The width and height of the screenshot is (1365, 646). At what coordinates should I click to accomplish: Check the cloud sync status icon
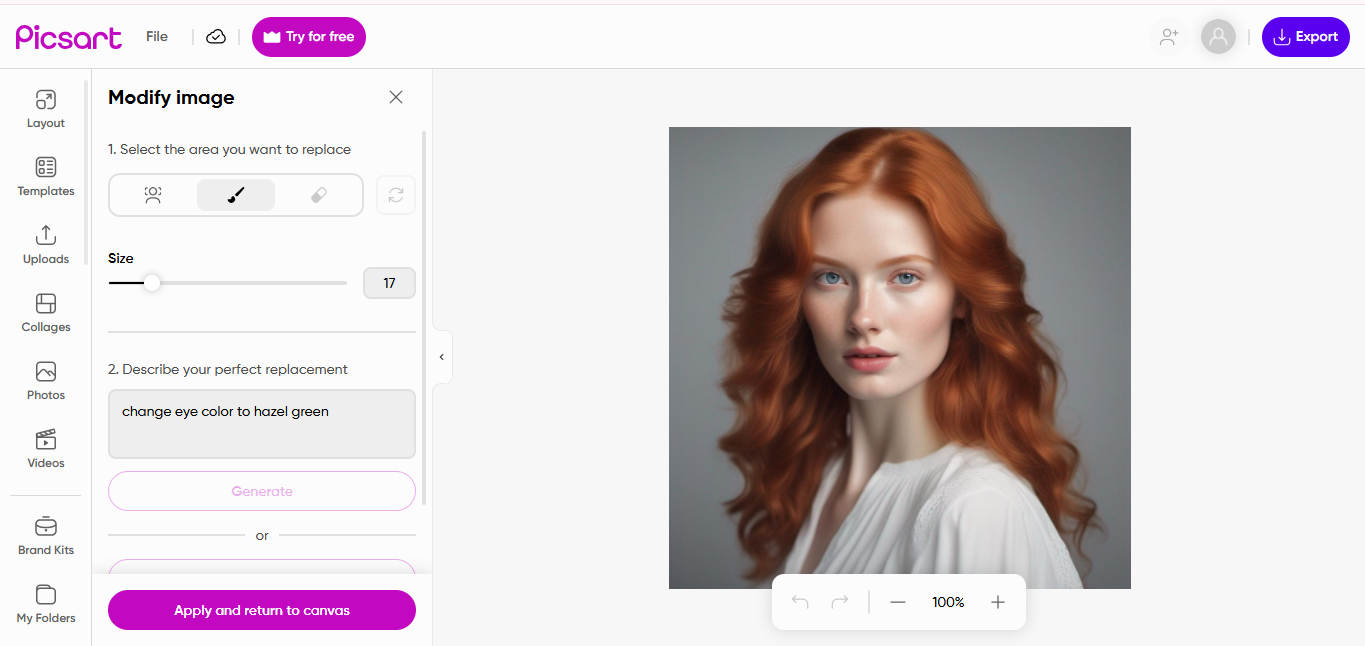click(216, 36)
